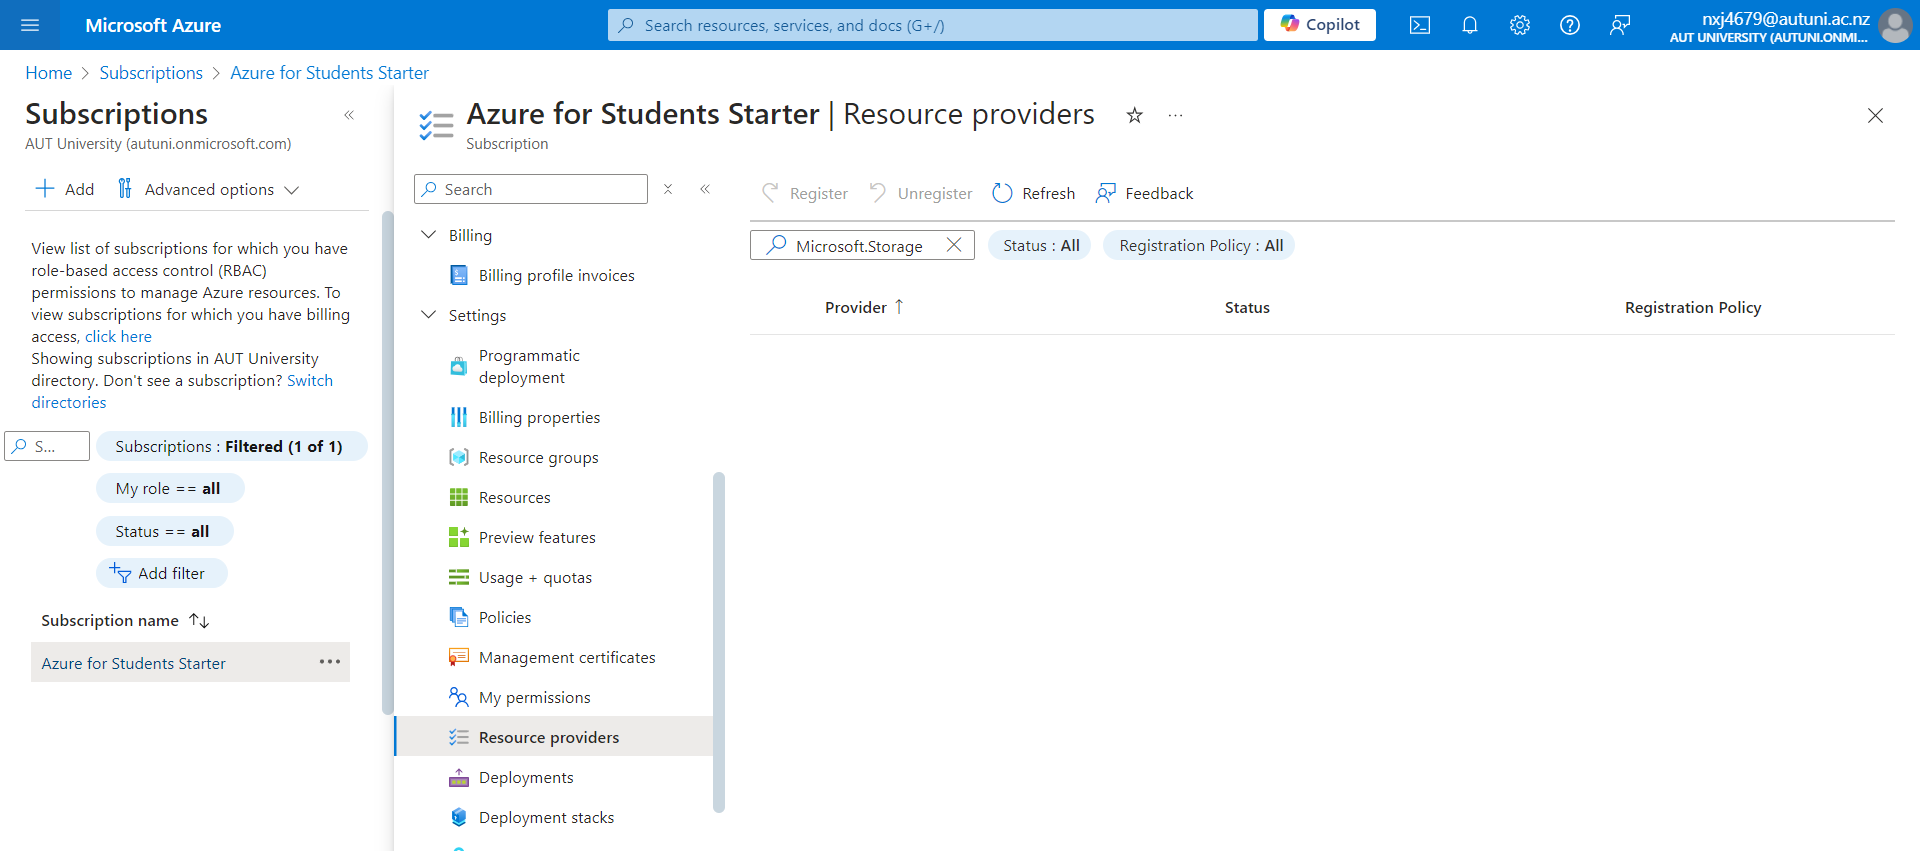1920x851 pixels.
Task: Open portal settings gear
Action: (x=1520, y=25)
